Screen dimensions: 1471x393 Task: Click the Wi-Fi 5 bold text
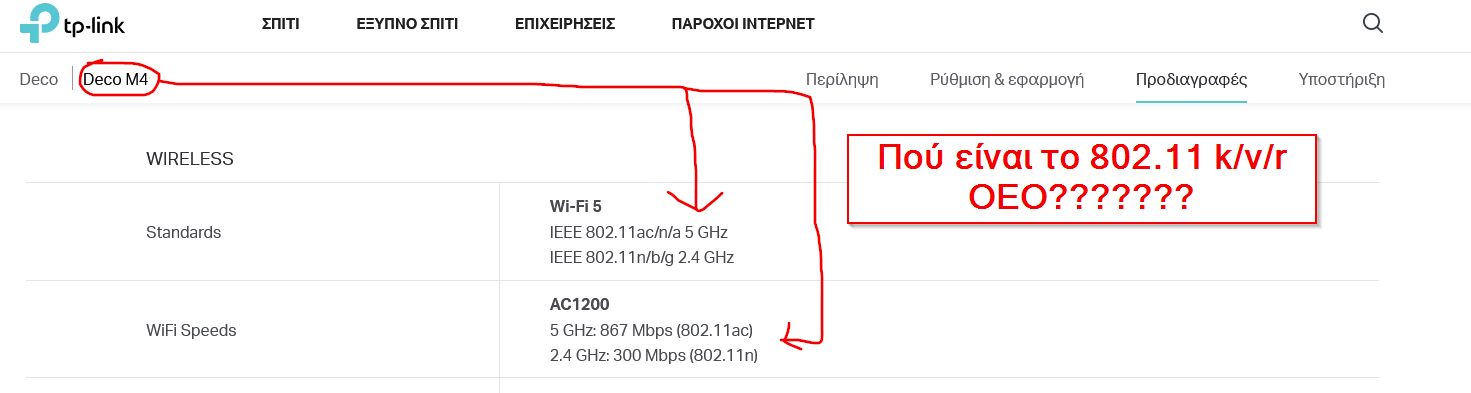[576, 207]
